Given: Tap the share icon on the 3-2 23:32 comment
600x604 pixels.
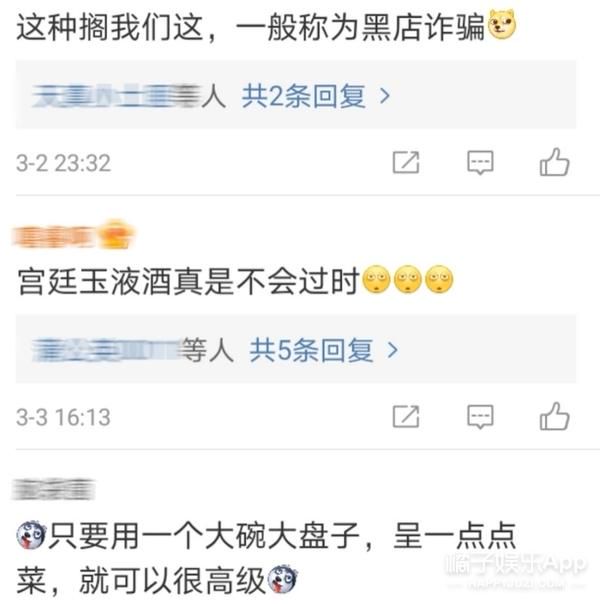Looking at the screenshot, I should (x=406, y=162).
